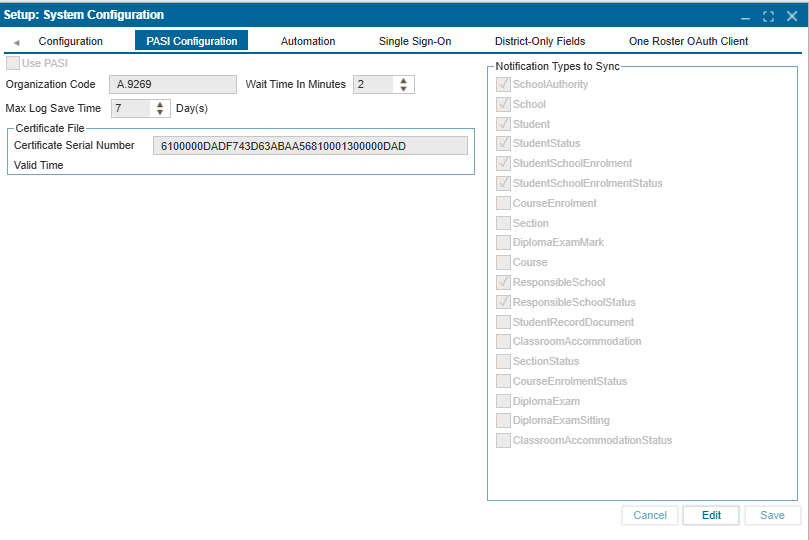Select the PASI Configuration tab
The image size is (809, 540).
point(191,41)
